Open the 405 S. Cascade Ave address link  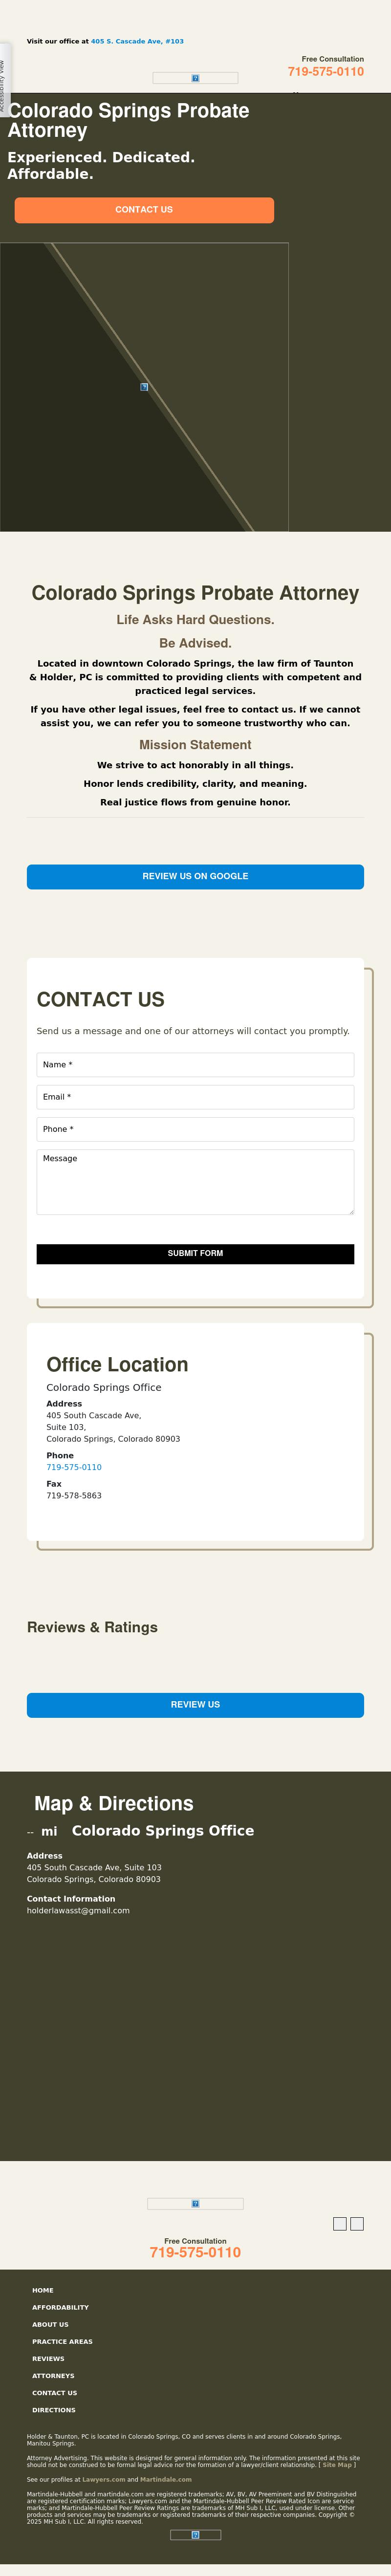pyautogui.click(x=137, y=42)
